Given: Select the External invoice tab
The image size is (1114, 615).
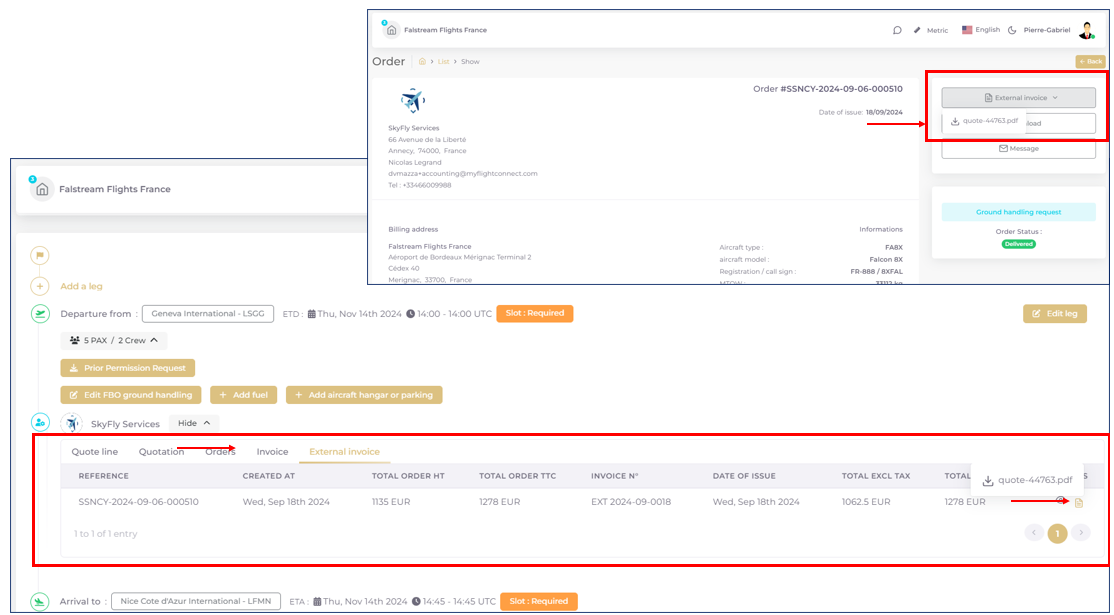Looking at the screenshot, I should (x=345, y=452).
